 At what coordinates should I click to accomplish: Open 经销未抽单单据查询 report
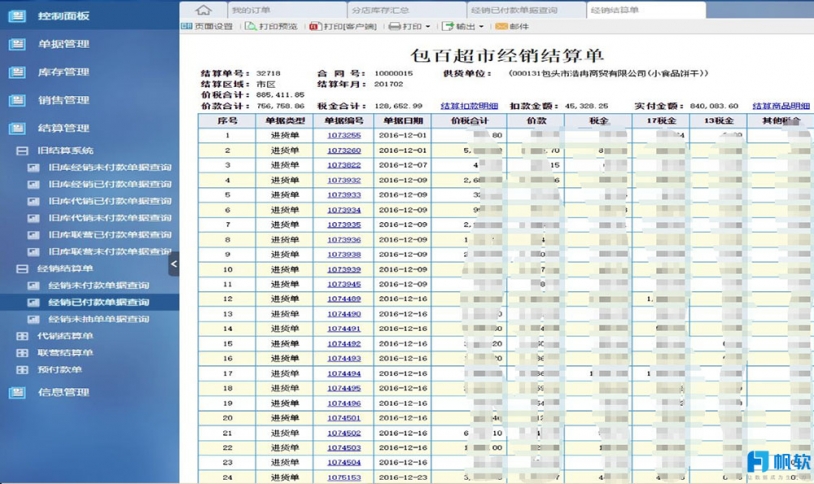pyautogui.click(x=99, y=319)
